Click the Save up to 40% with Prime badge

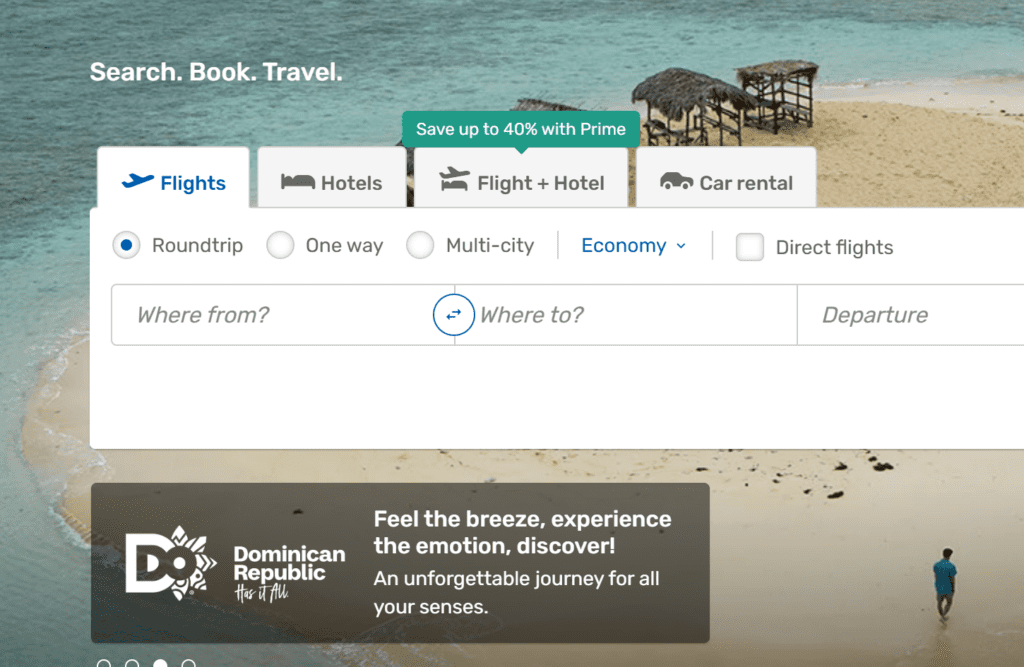(520, 129)
